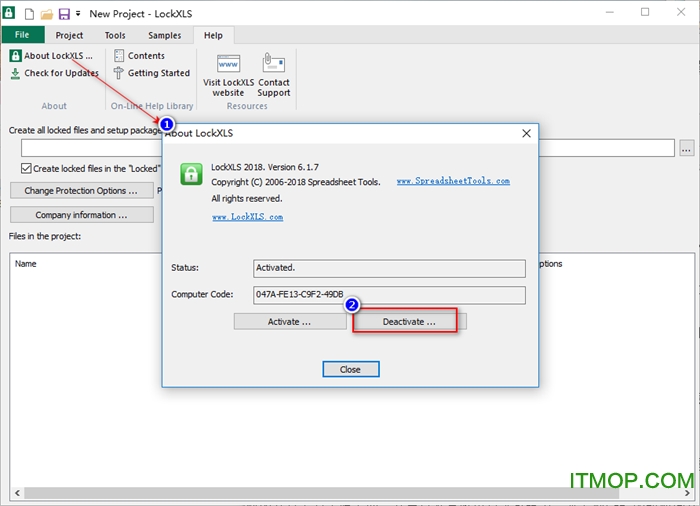This screenshot has width=700, height=506.
Task: Open About LockXLS from the ribbon
Action: click(51, 56)
